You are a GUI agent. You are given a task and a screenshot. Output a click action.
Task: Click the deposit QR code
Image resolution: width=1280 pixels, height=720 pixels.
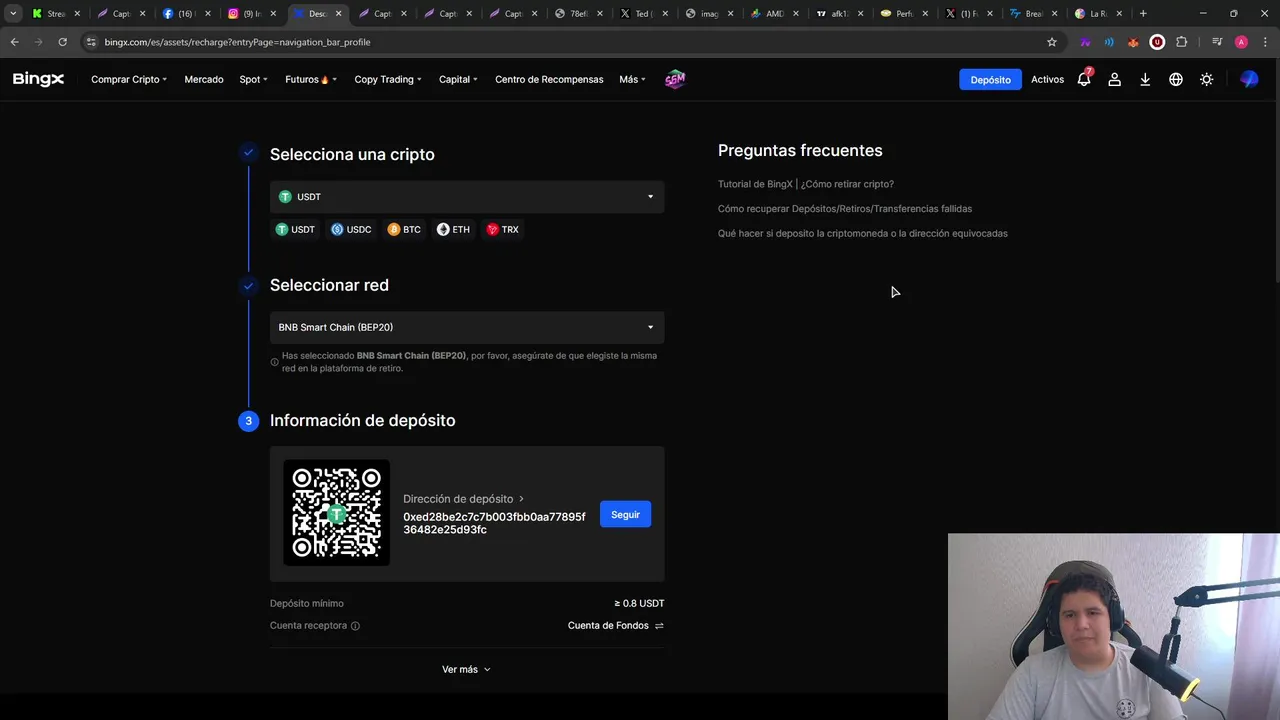point(337,513)
